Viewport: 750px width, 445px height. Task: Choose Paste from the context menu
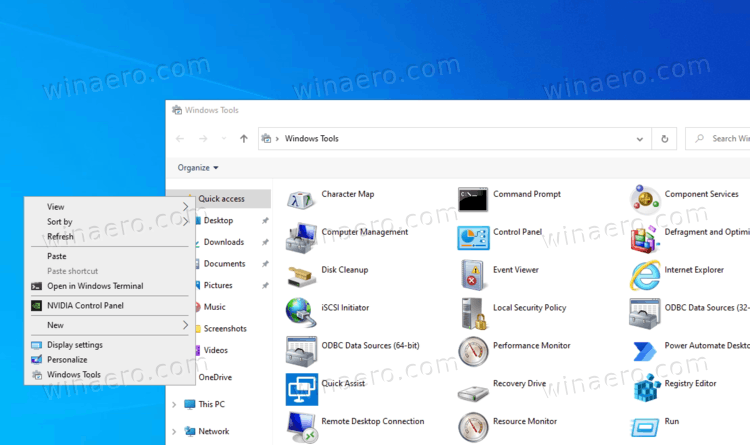(x=110, y=256)
